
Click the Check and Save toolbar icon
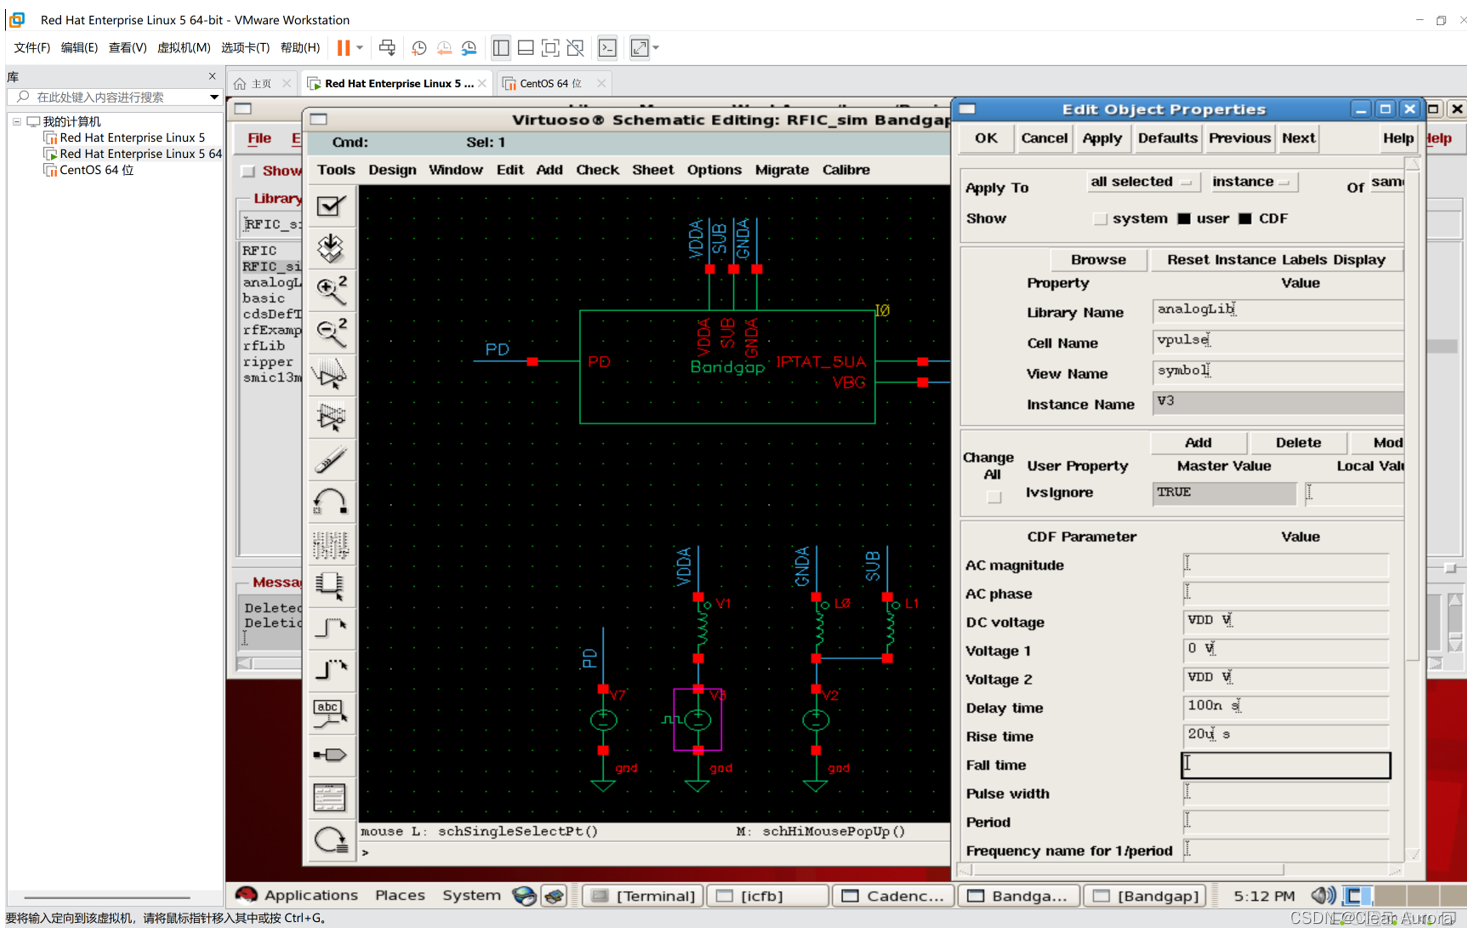point(330,207)
